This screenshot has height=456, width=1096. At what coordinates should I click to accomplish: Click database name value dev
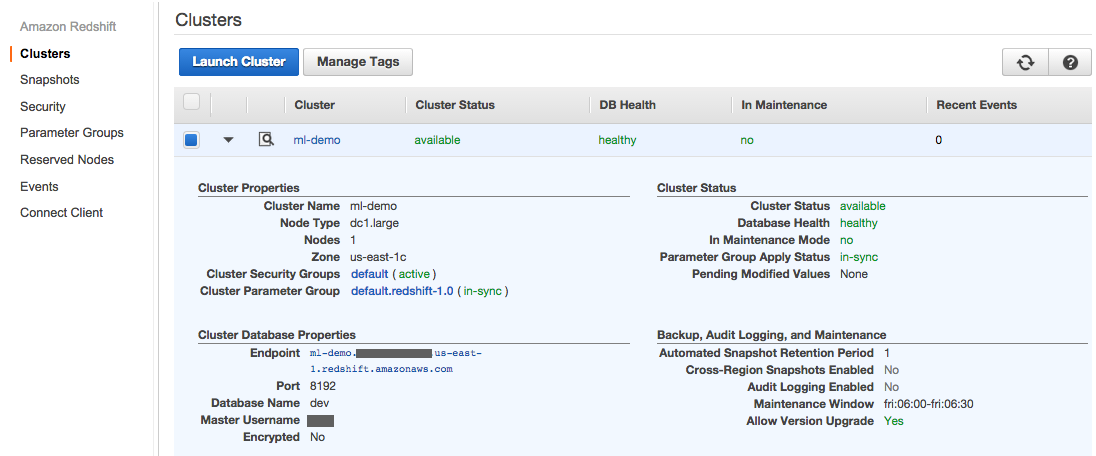click(x=319, y=403)
